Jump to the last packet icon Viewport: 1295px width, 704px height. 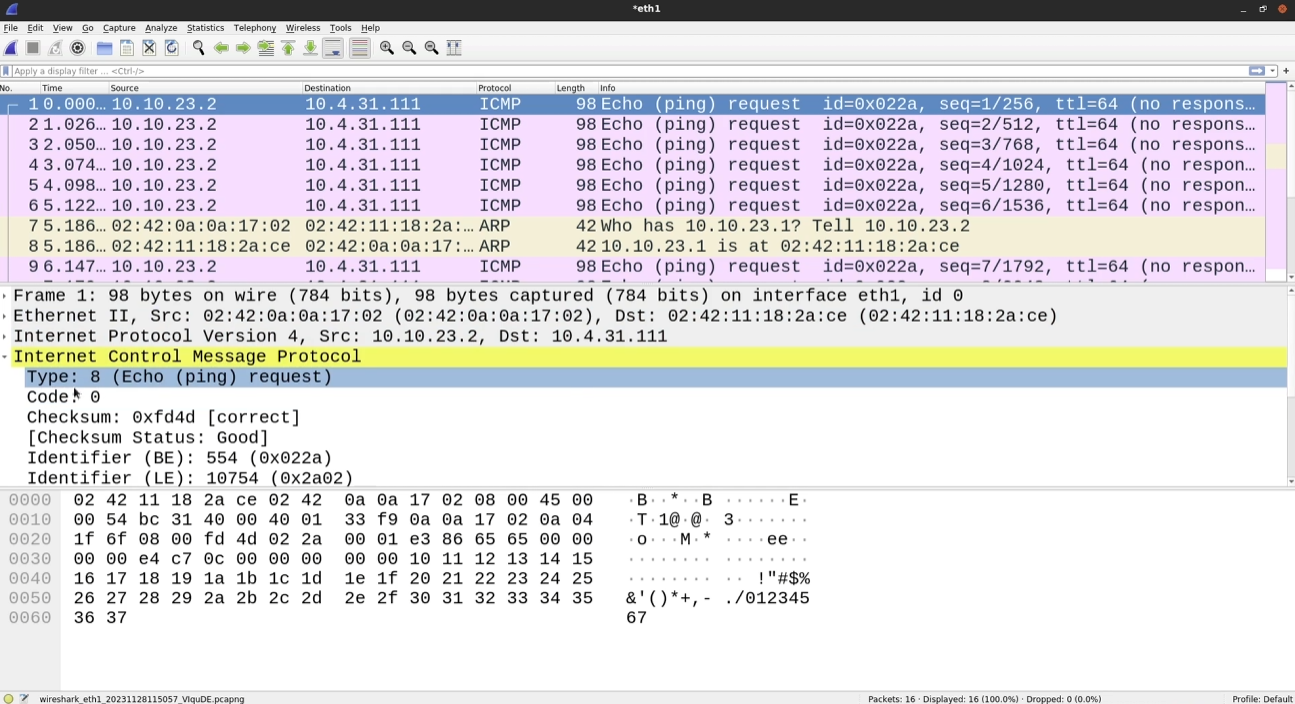[x=310, y=48]
